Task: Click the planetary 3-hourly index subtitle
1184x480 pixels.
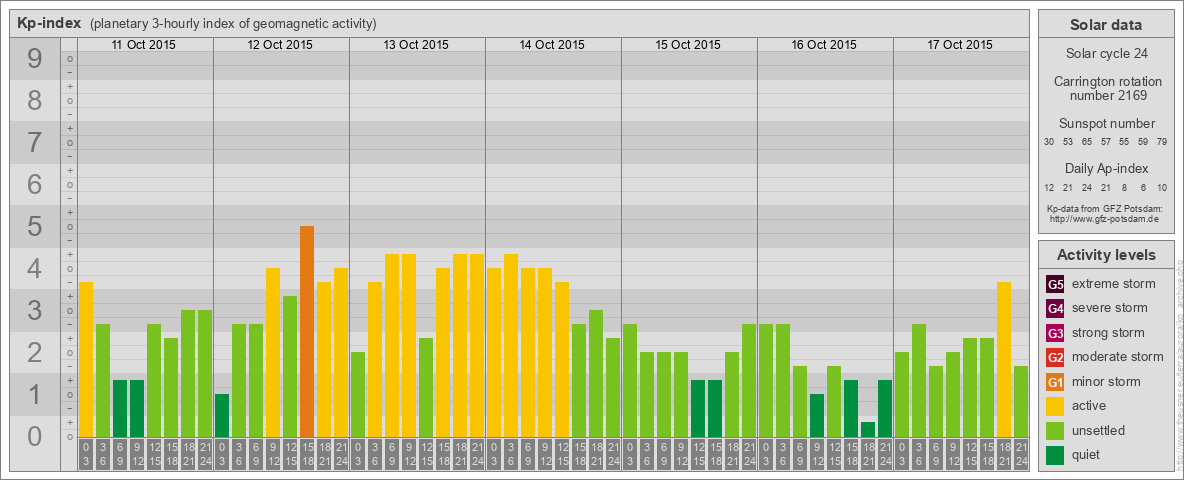Action: [233, 24]
